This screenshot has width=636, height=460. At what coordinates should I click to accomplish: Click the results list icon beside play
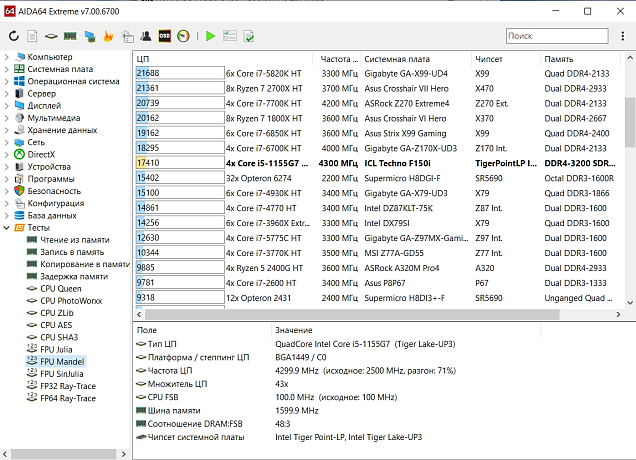point(229,36)
